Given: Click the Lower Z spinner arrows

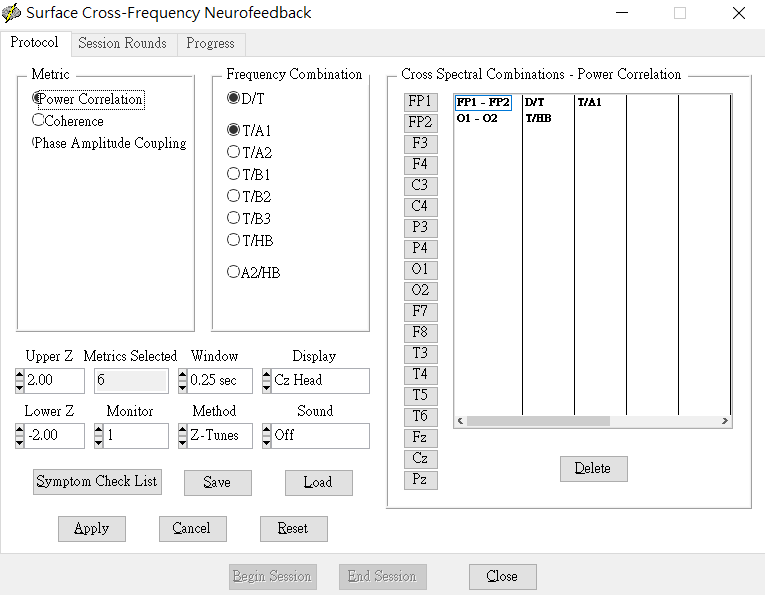Looking at the screenshot, I should coord(20,436).
